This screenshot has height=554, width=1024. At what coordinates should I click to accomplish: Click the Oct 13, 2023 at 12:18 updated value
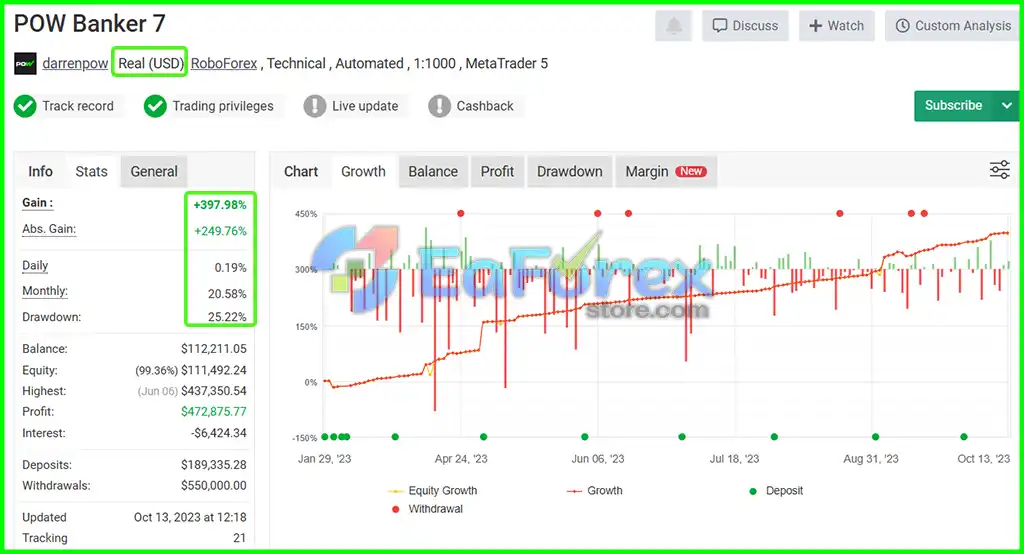tap(190, 517)
